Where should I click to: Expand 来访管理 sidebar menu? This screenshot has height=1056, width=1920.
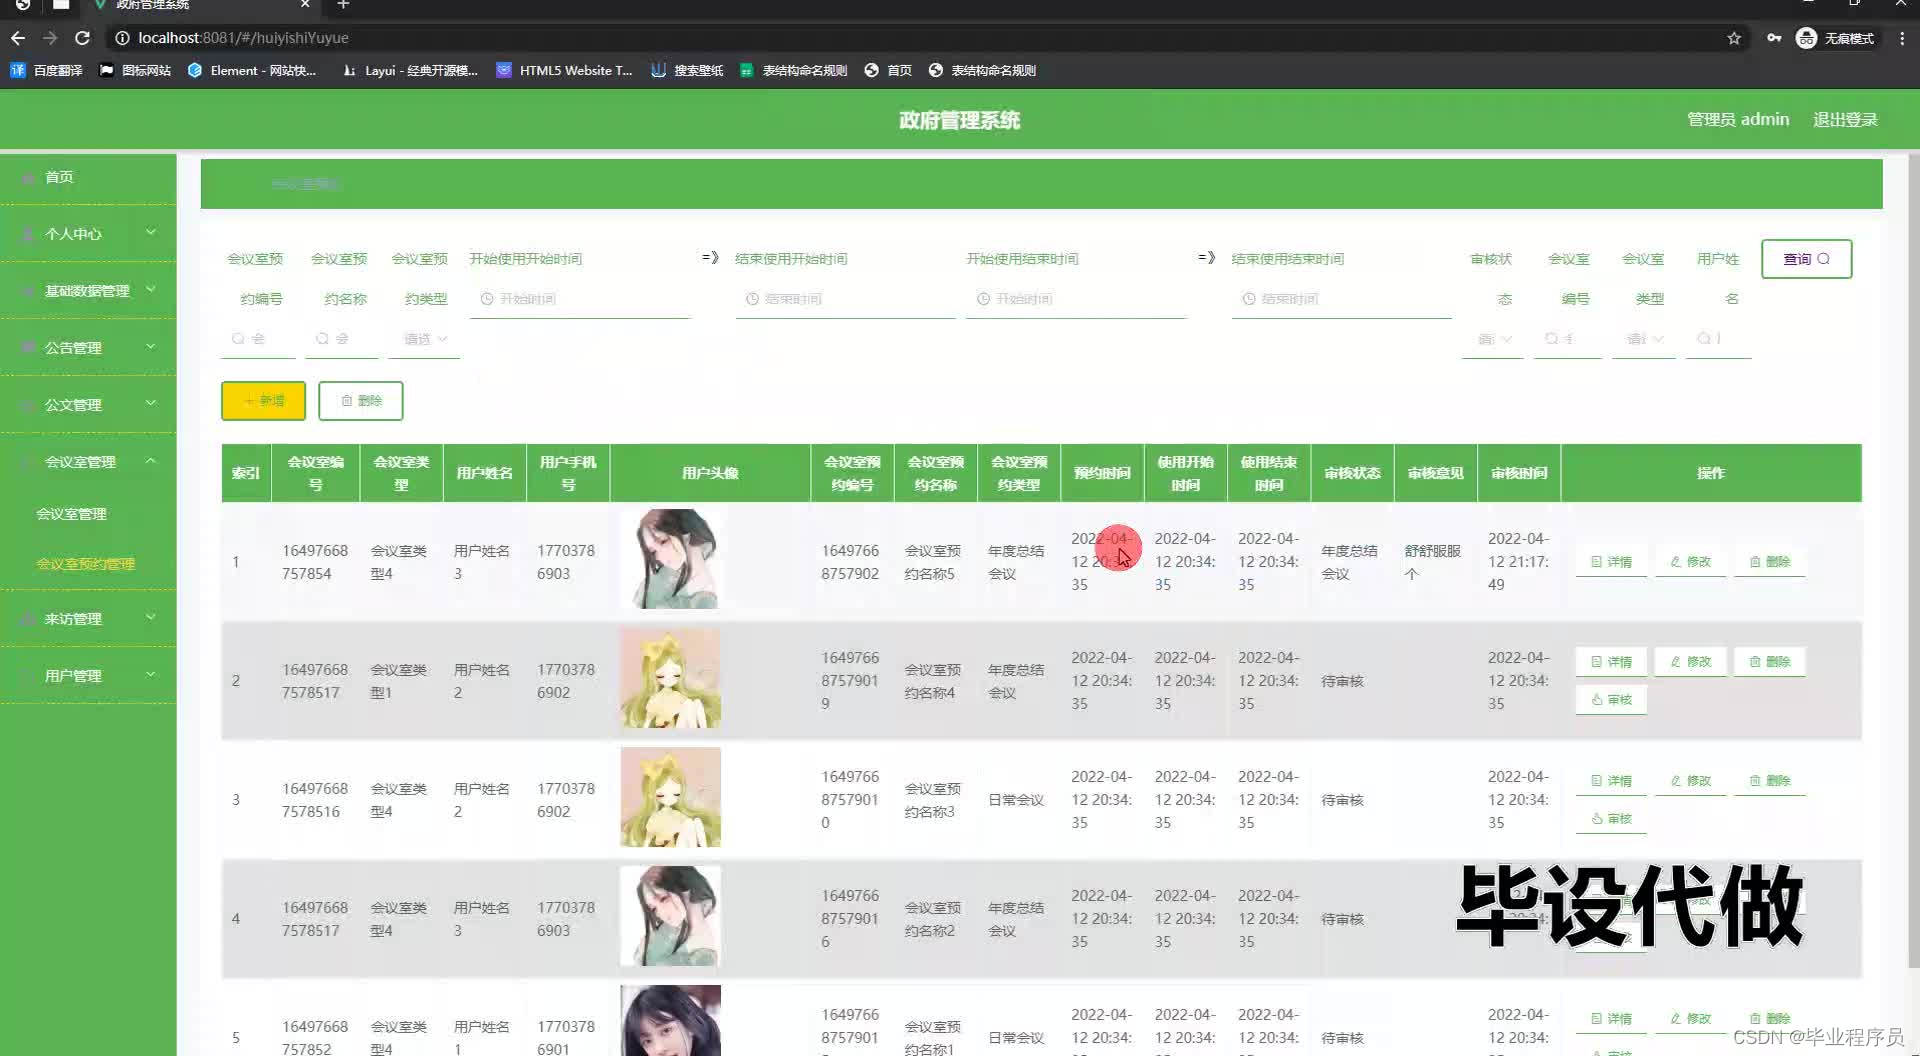click(88, 618)
